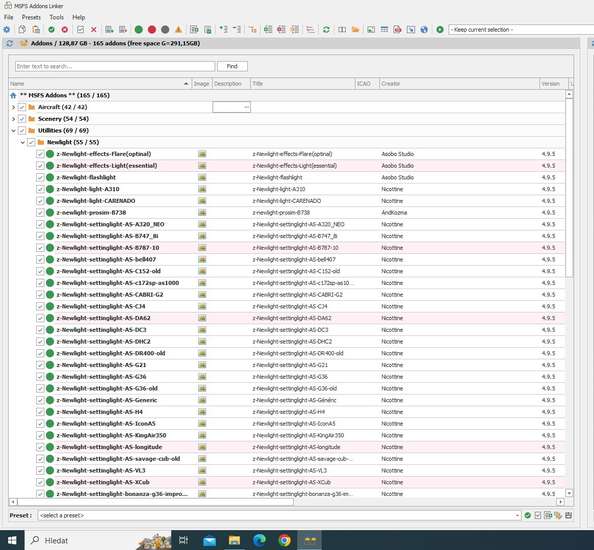Click the Enter text to search field
The height and width of the screenshot is (550, 594).
click(115, 66)
